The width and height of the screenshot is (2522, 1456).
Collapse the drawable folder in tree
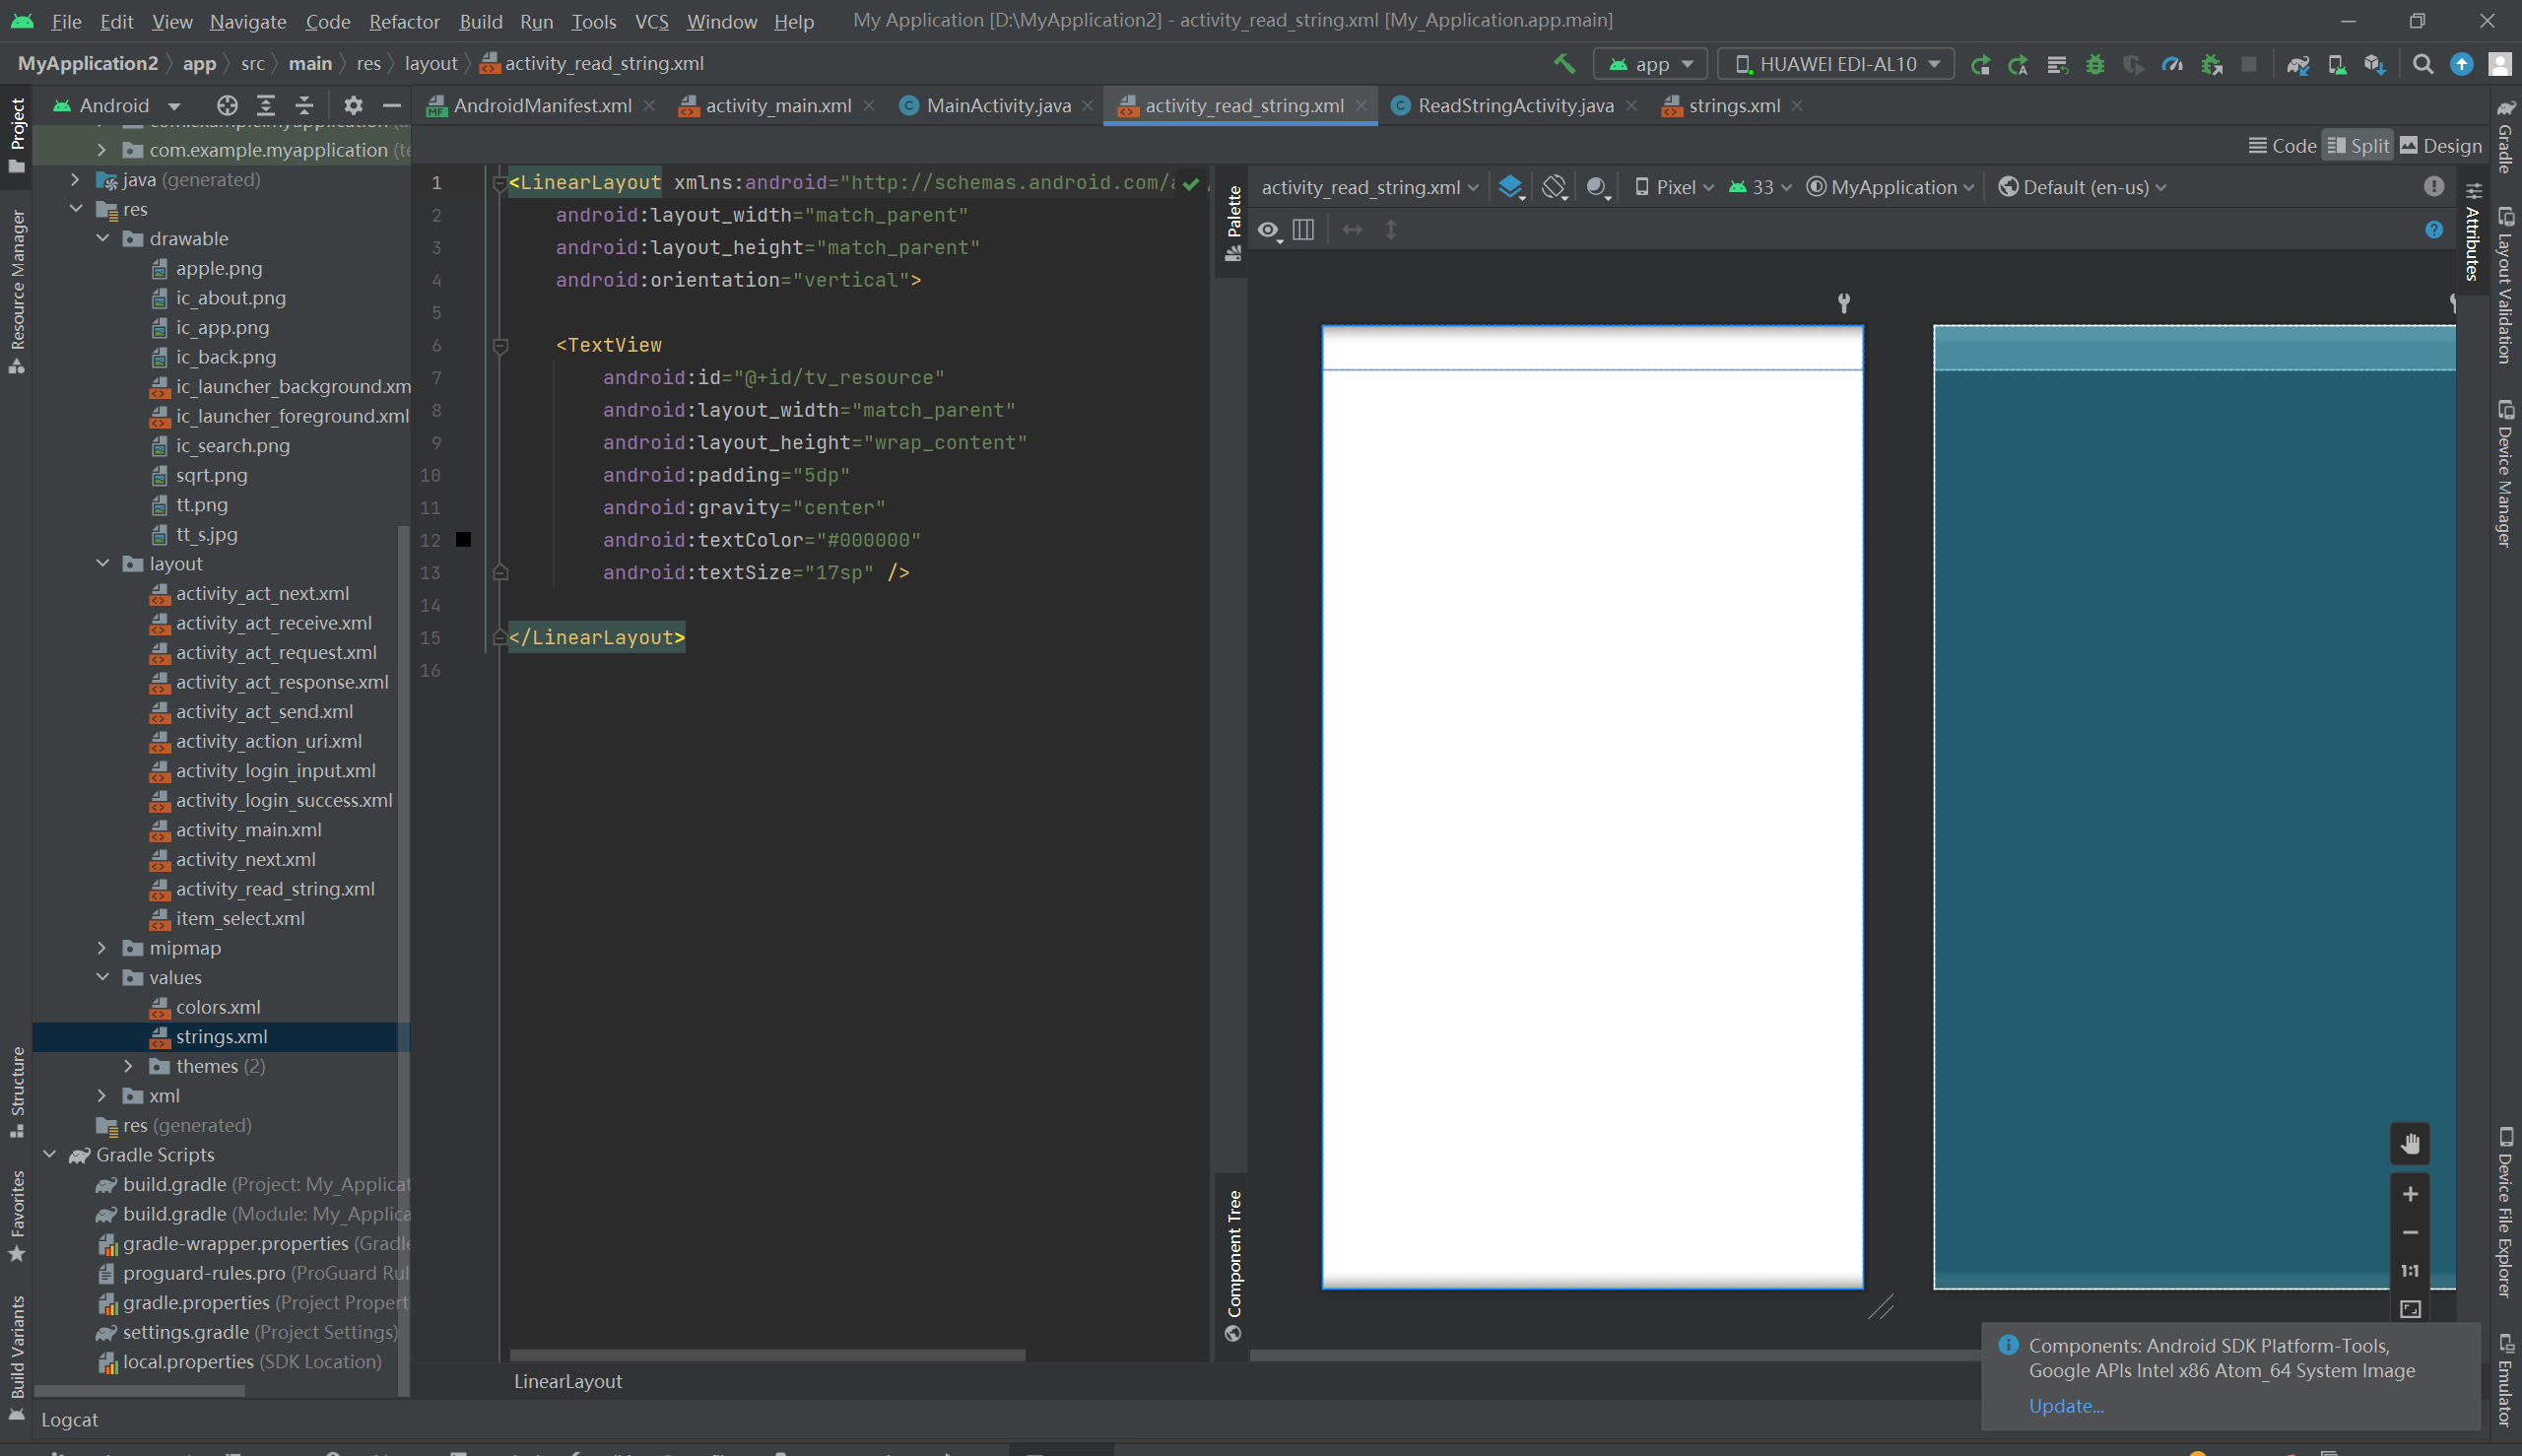(103, 239)
